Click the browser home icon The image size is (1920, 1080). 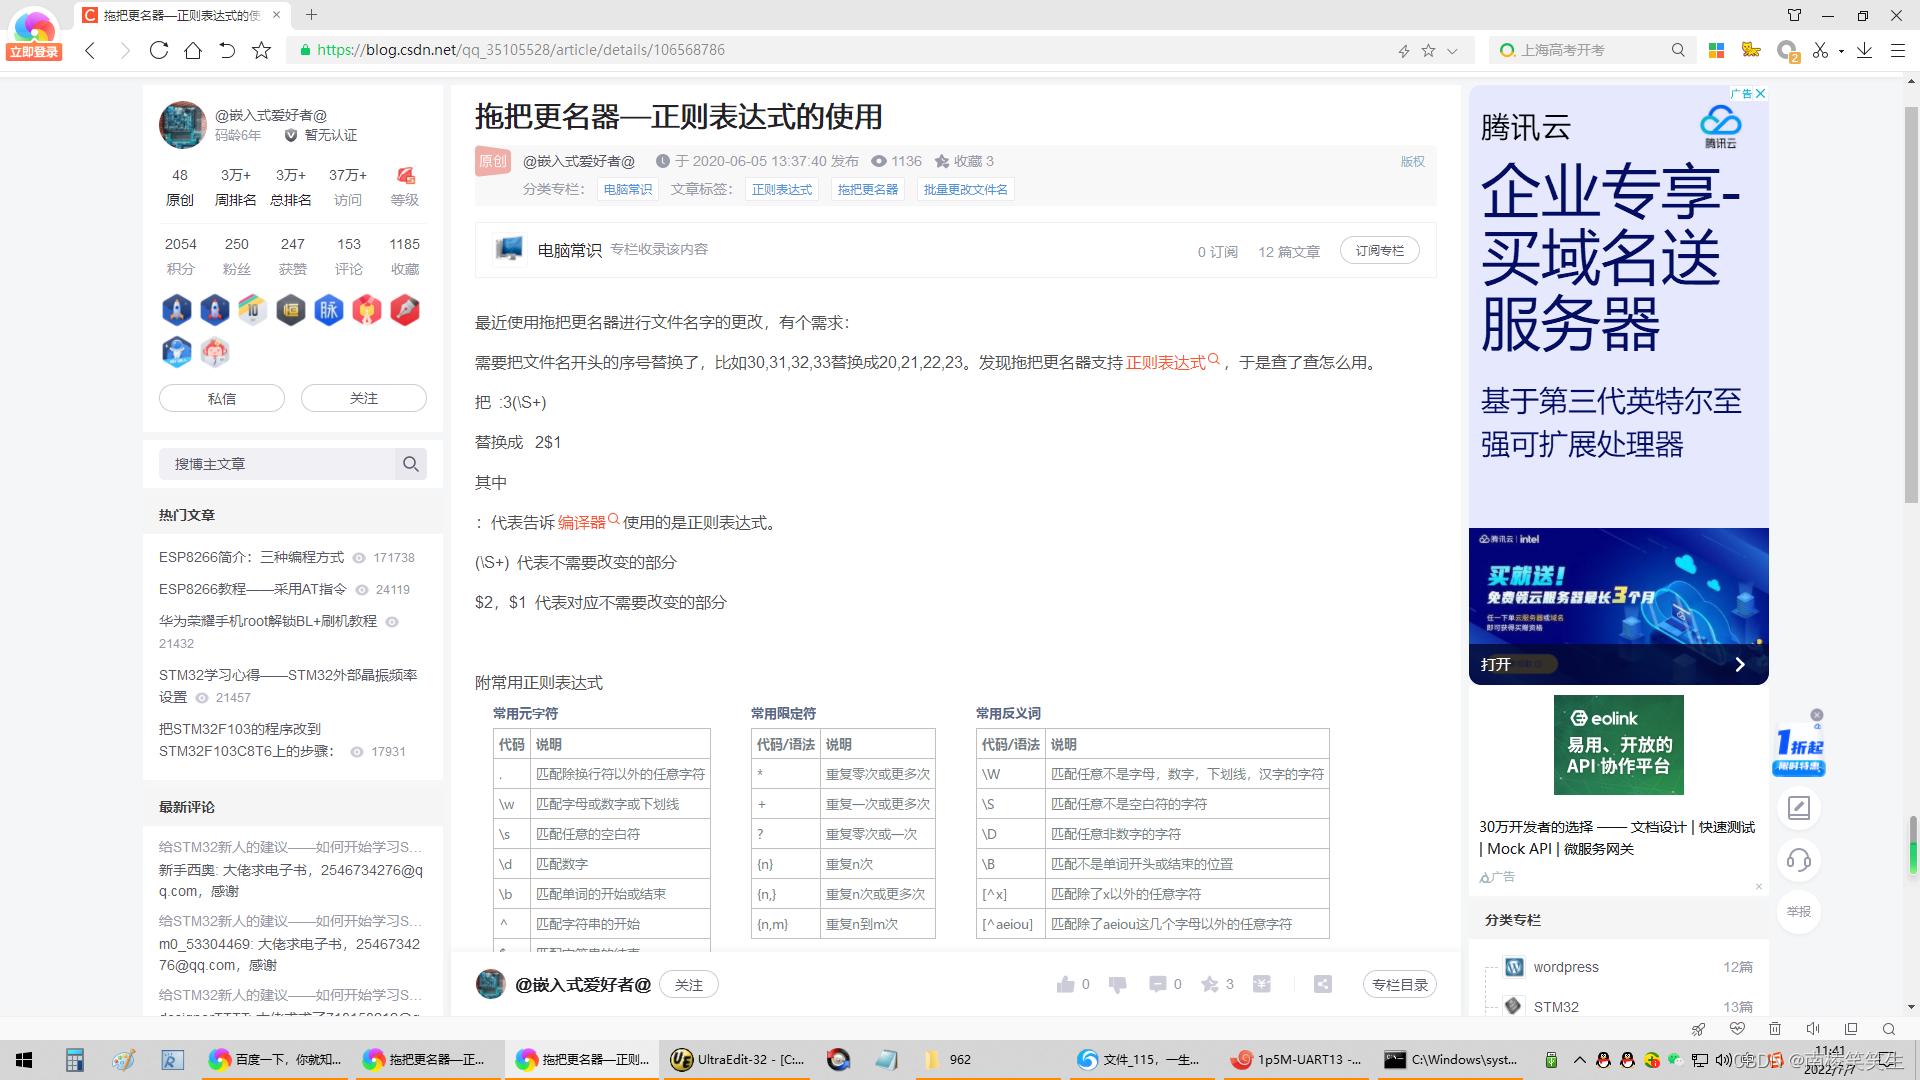coord(193,50)
